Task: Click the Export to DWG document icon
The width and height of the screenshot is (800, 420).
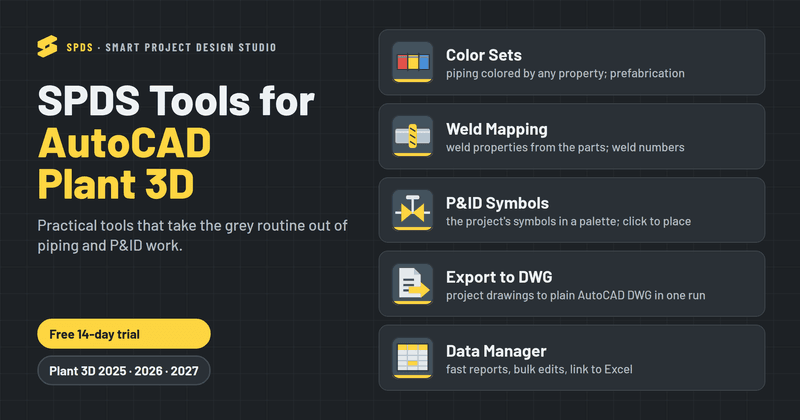Action: [x=413, y=284]
